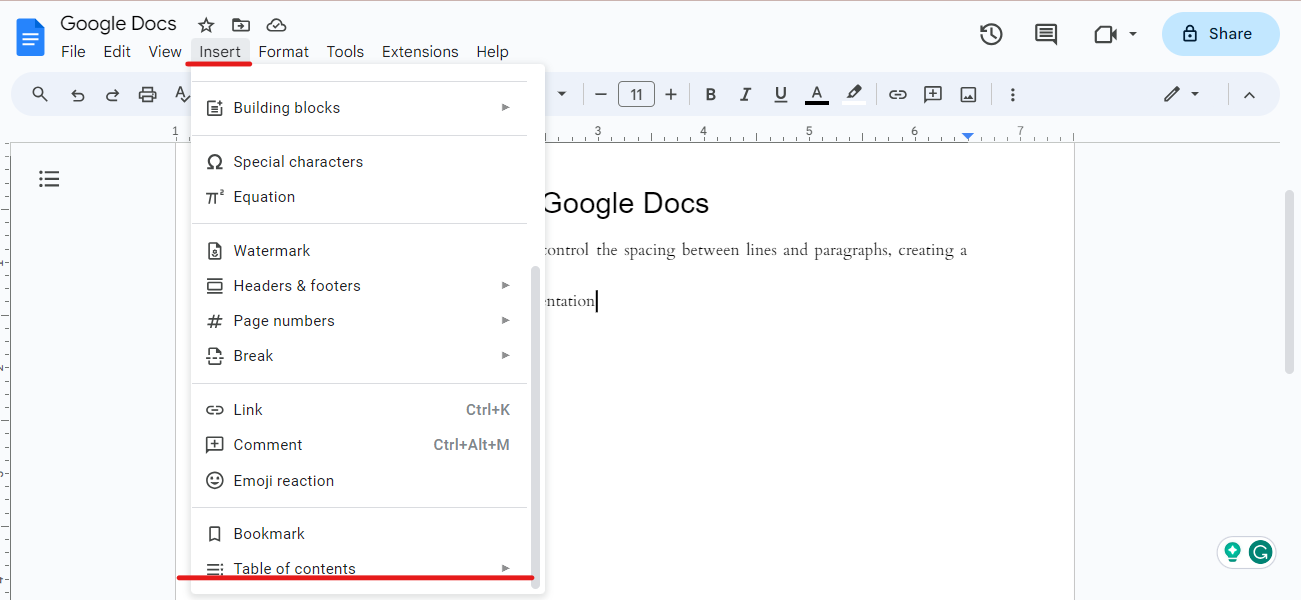Toggle italic formatting
Image resolution: width=1301 pixels, height=600 pixels.
(745, 95)
